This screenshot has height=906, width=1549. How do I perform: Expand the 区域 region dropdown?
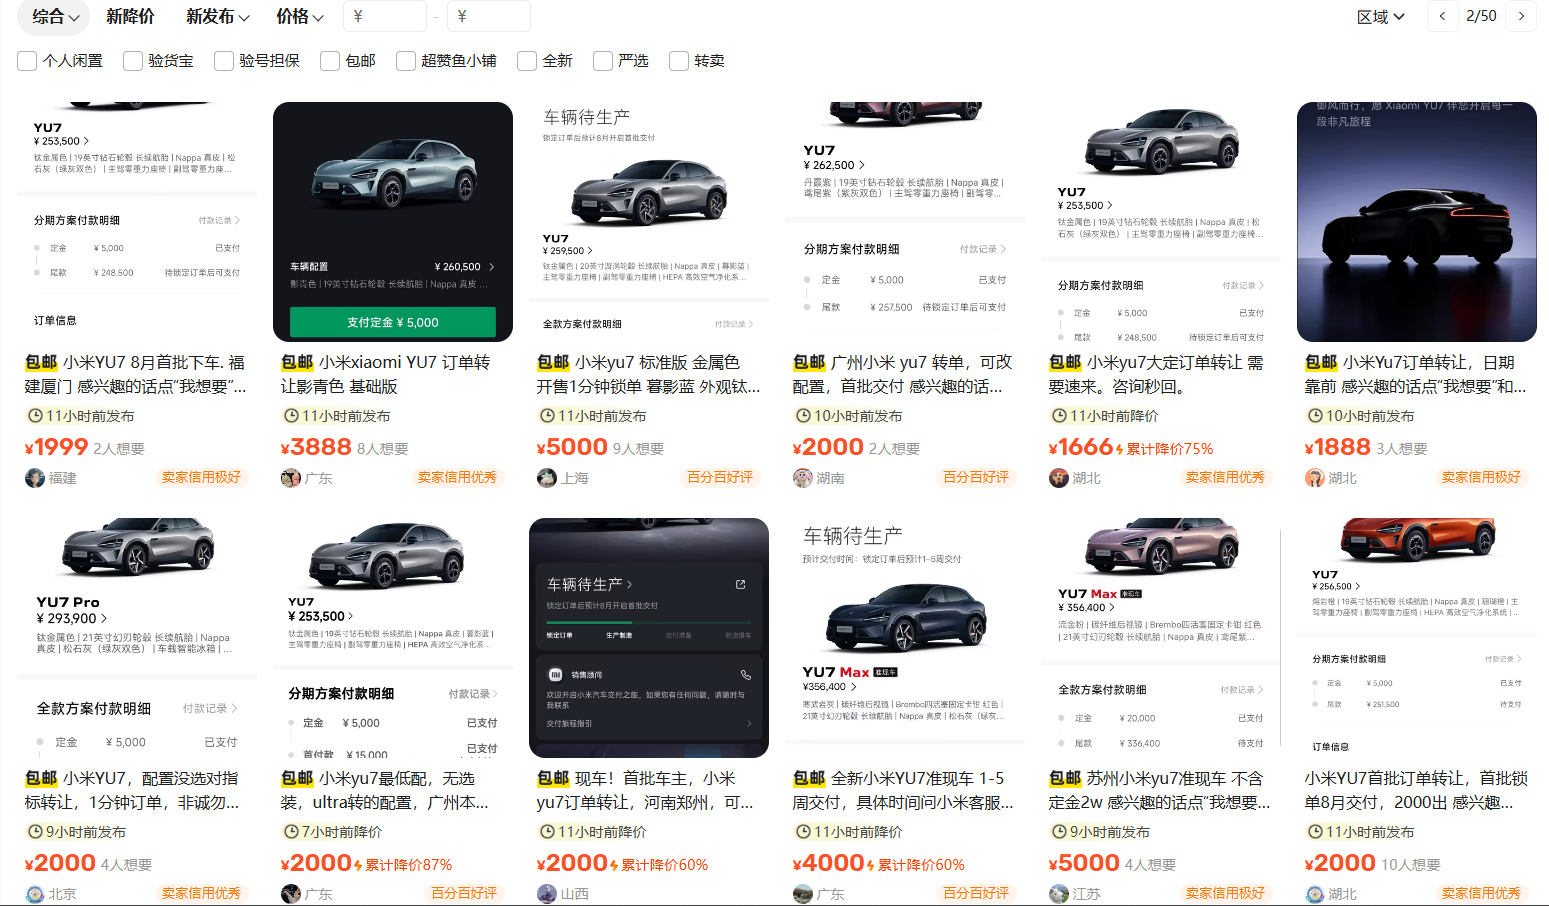click(1381, 17)
